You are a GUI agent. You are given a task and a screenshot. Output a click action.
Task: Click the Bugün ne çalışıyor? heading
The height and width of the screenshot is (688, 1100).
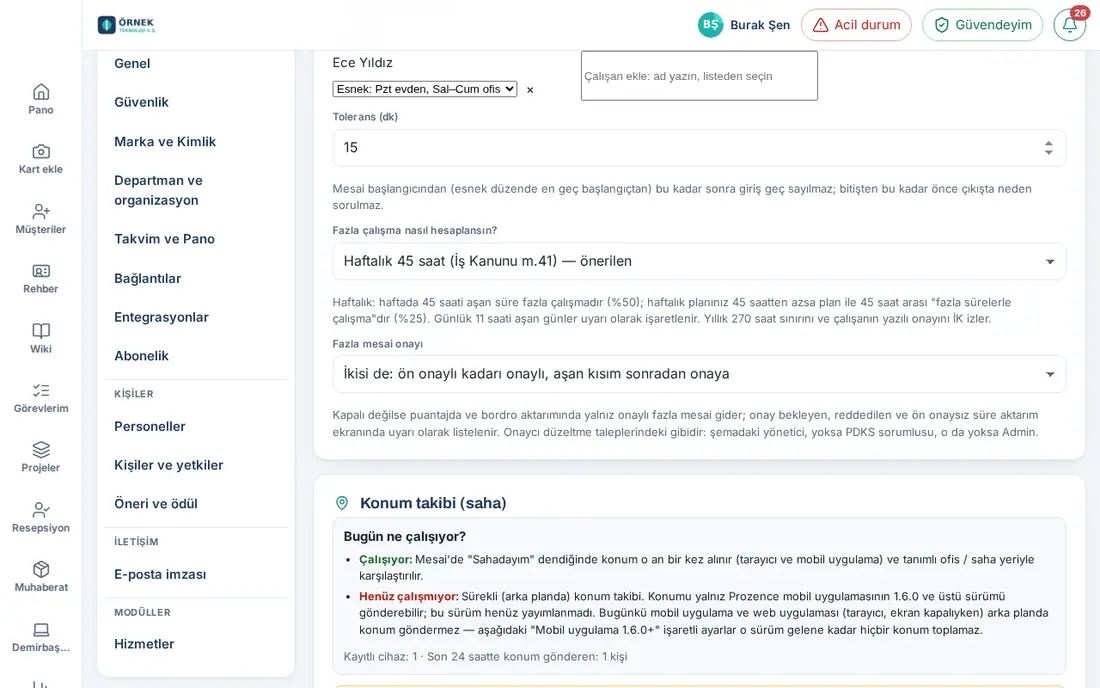404,537
